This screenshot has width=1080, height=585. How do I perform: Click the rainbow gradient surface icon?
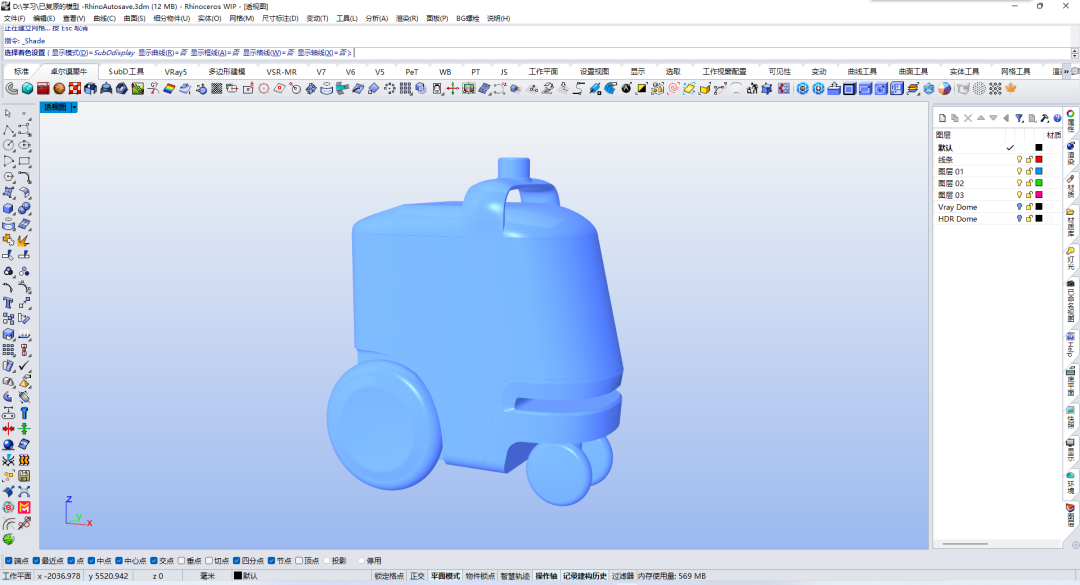click(x=169, y=88)
